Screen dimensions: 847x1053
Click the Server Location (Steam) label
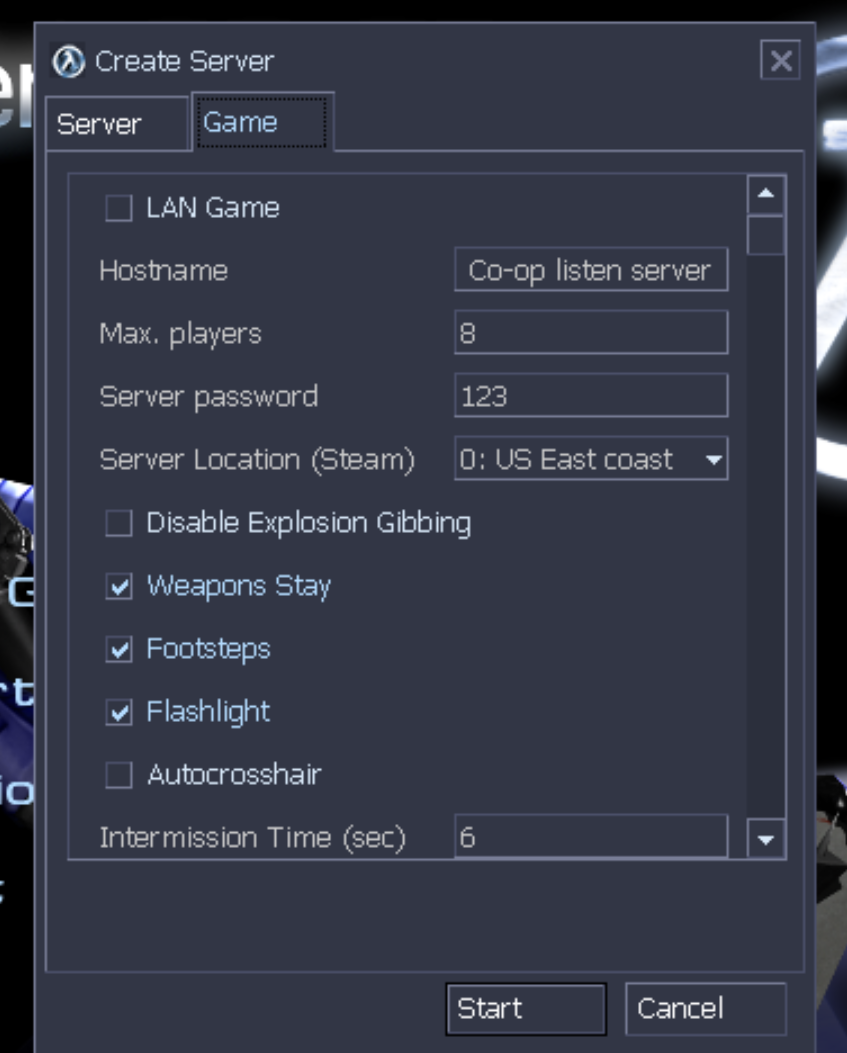[x=257, y=460]
